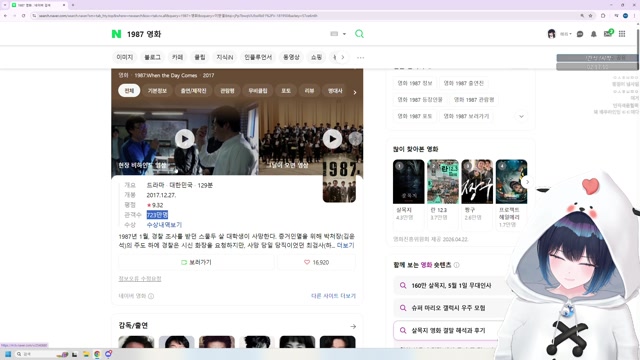Open the 살목지 movie poster card
Viewport: 640px width, 360px height.
click(409, 182)
